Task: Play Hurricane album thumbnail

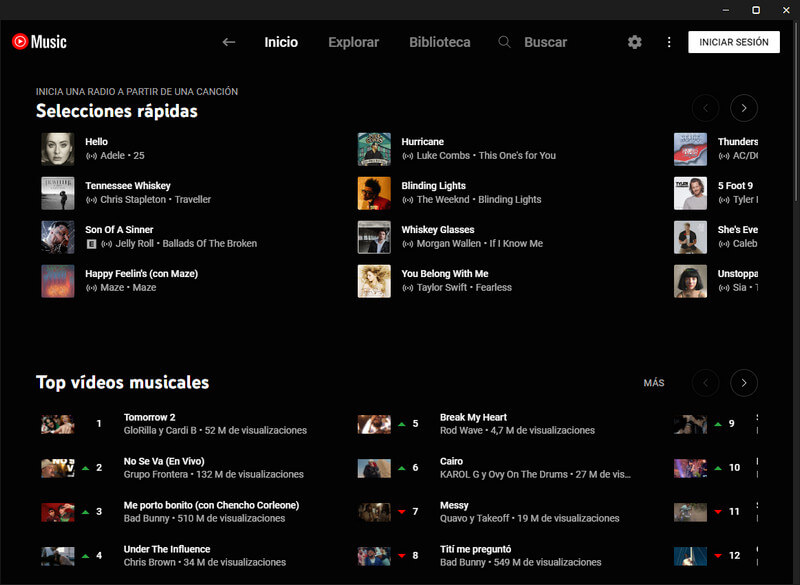Action: pyautogui.click(x=374, y=149)
